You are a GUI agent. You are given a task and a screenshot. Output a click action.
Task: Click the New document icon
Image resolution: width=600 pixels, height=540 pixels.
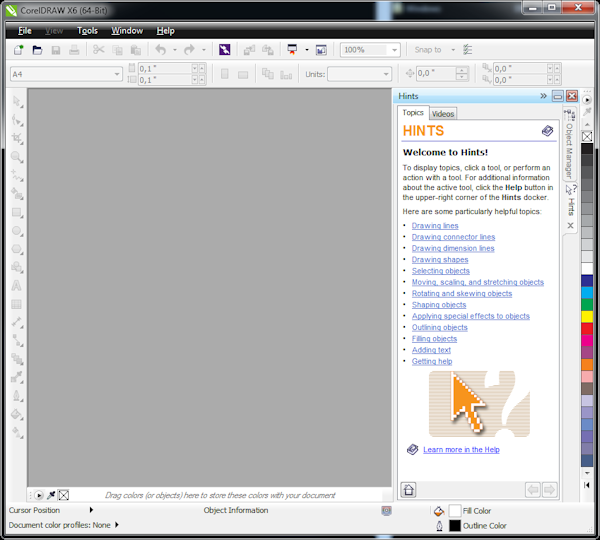tap(17, 49)
